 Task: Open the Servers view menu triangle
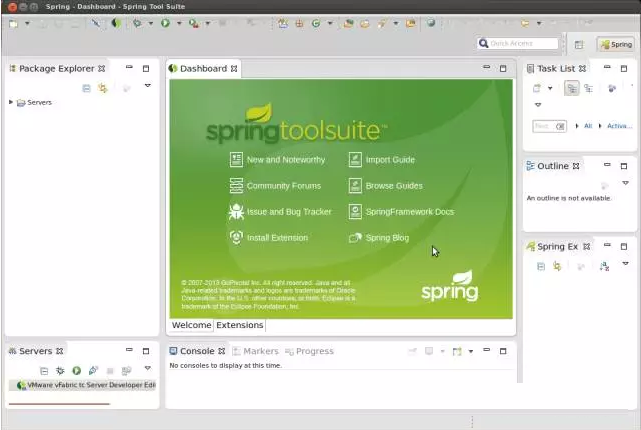(x=148, y=368)
